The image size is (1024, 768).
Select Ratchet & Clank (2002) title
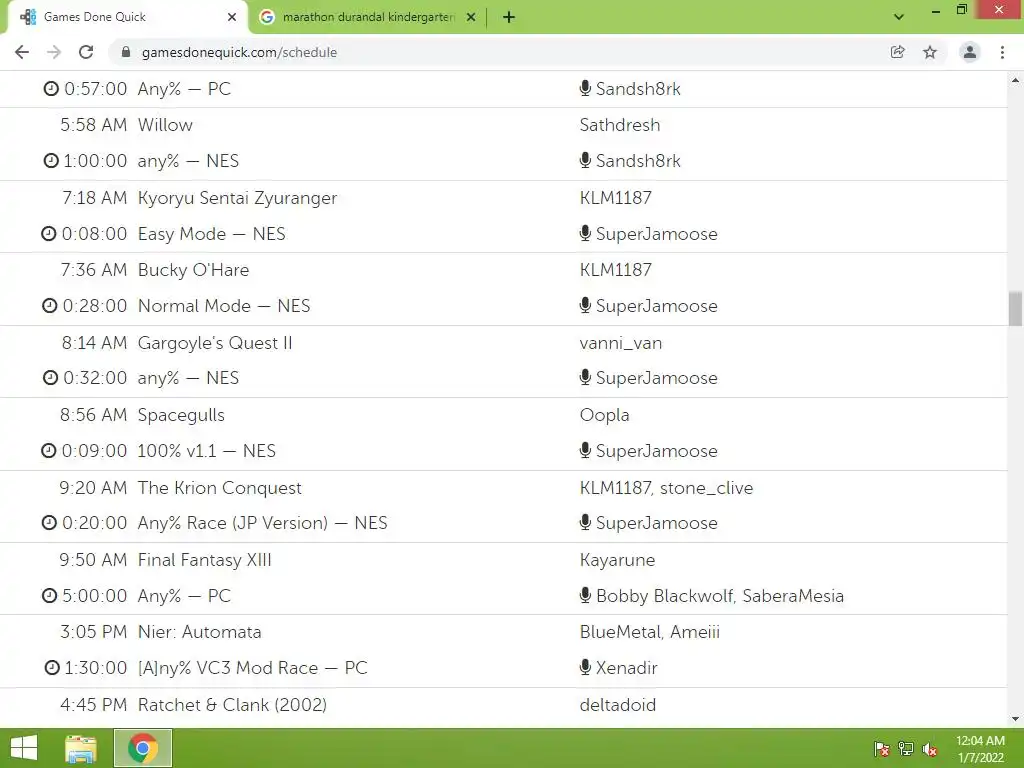click(x=232, y=705)
